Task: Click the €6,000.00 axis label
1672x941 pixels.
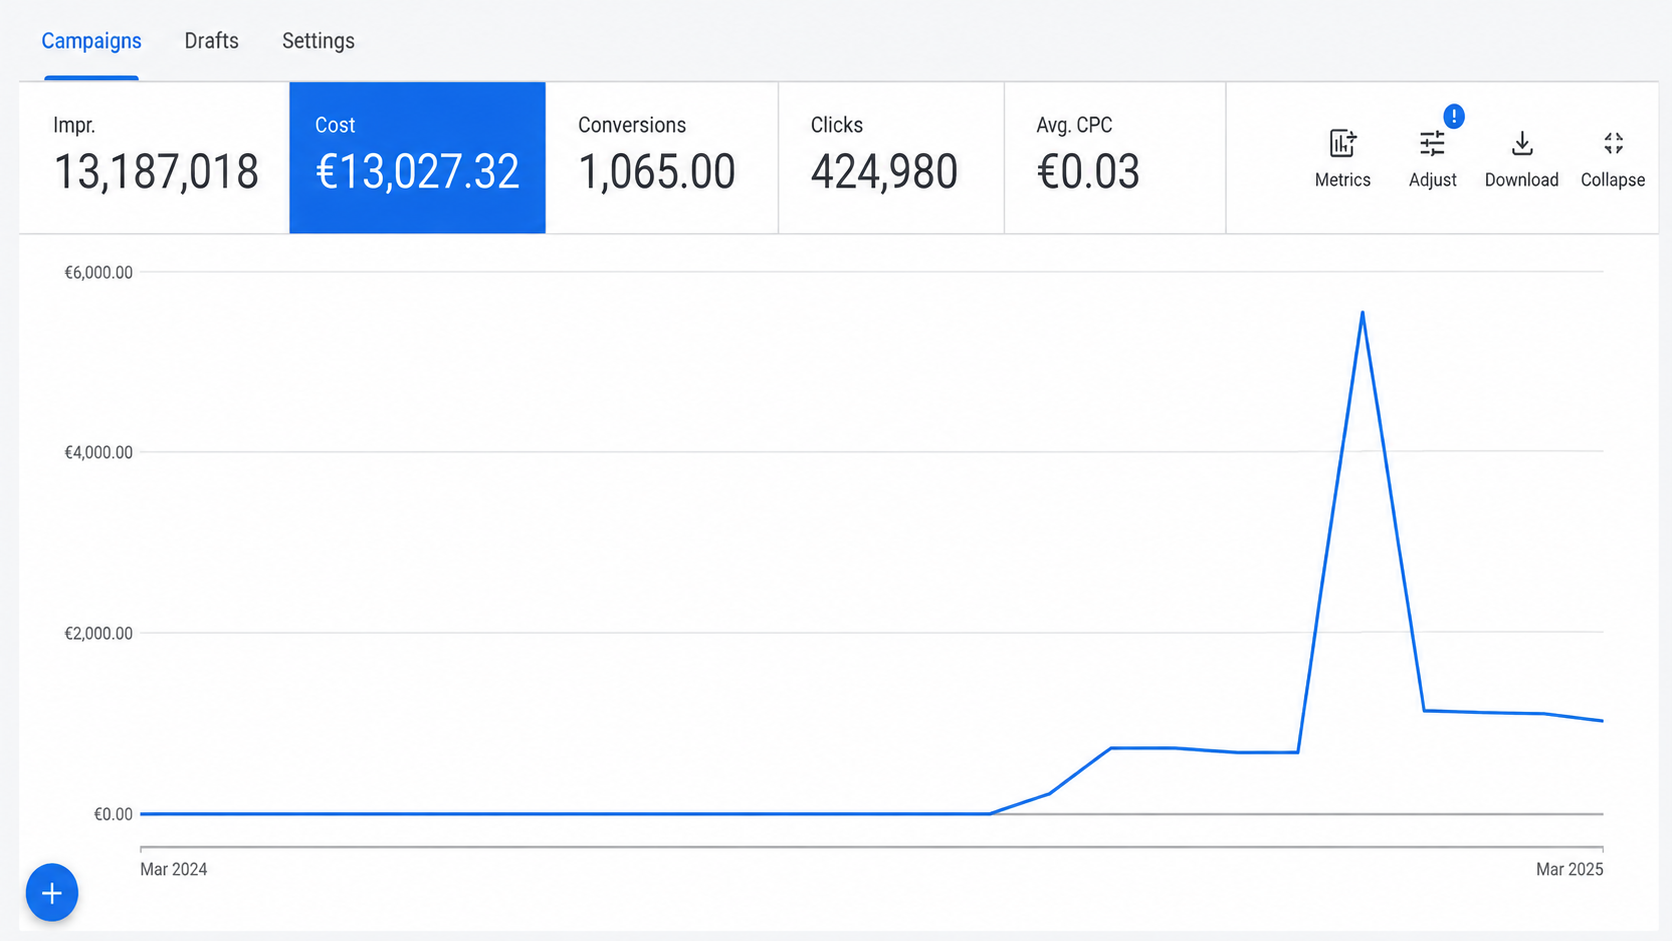Action: [x=98, y=273]
